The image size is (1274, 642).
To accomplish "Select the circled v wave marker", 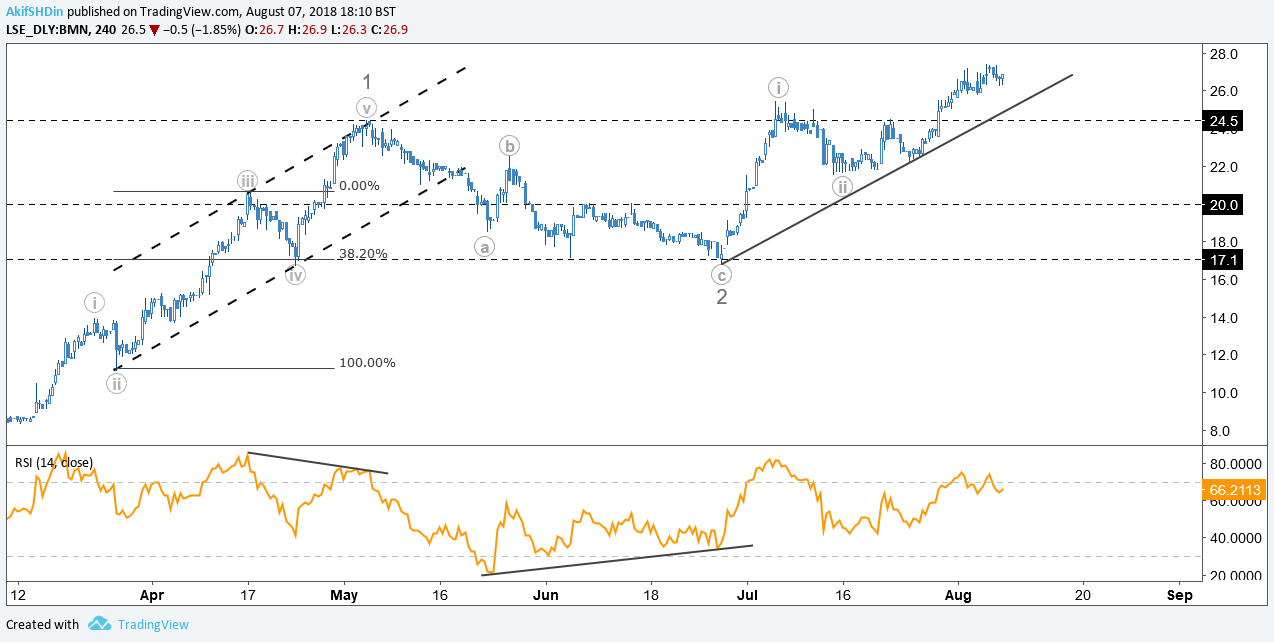I will click(367, 108).
